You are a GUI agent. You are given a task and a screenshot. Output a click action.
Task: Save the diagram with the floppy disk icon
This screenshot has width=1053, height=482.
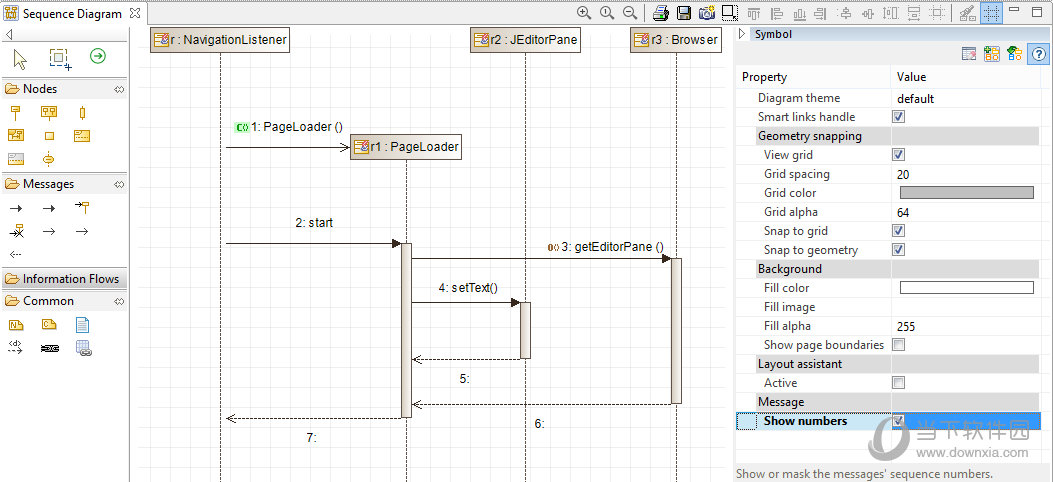684,13
